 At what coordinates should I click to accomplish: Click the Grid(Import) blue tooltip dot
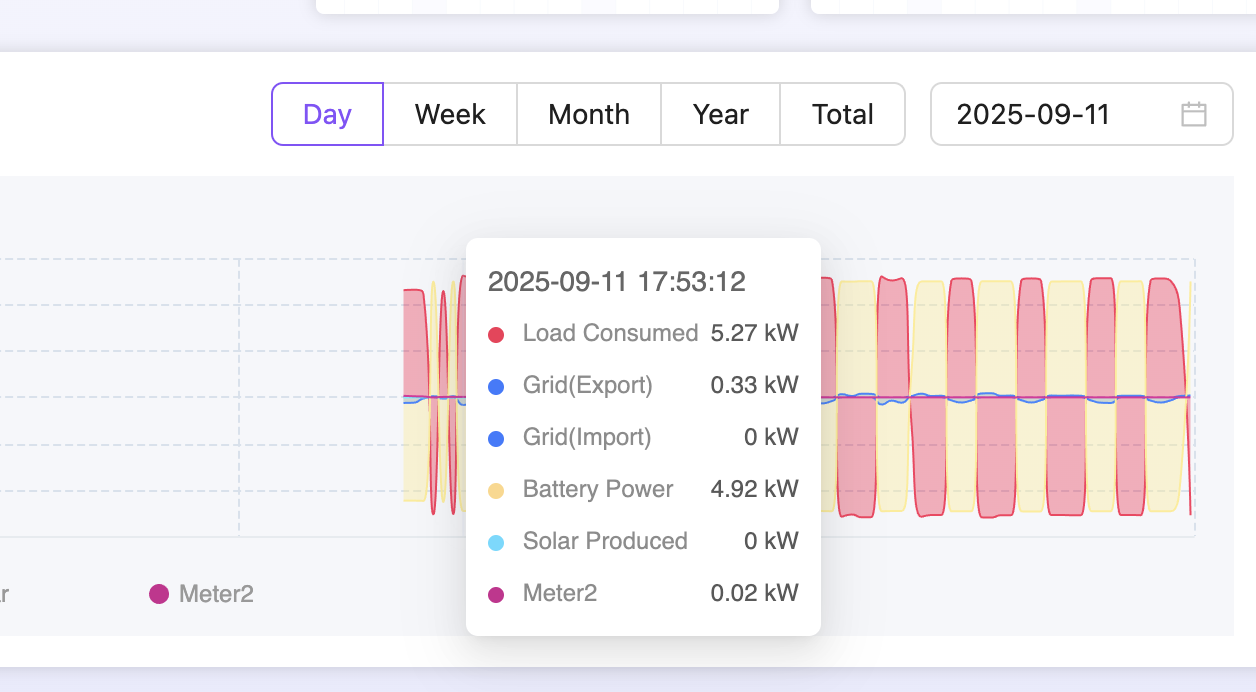point(496,438)
